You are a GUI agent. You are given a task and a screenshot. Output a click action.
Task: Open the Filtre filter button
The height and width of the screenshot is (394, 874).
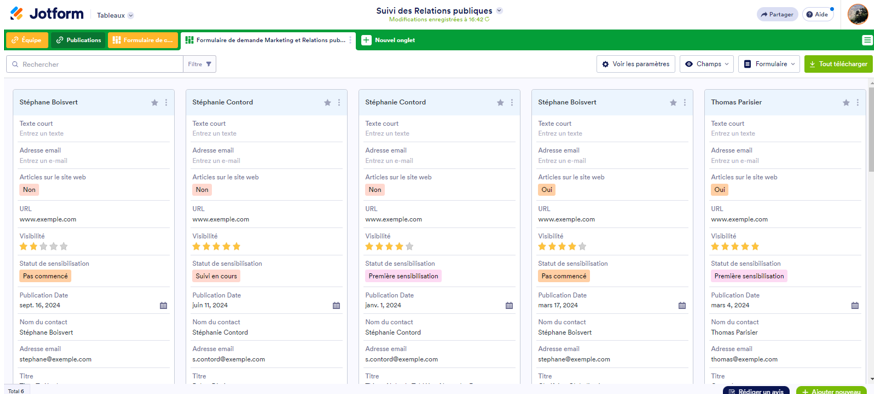[200, 64]
